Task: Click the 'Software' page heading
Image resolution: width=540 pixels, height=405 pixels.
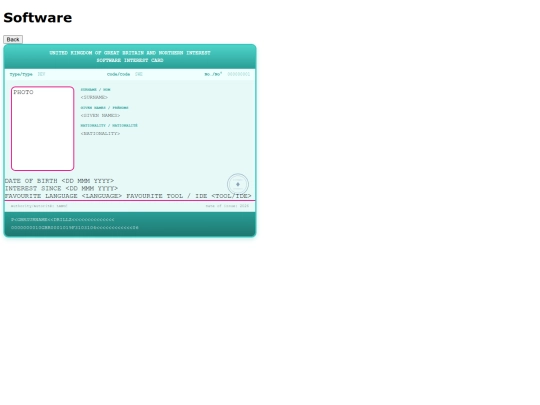Action: tap(38, 18)
